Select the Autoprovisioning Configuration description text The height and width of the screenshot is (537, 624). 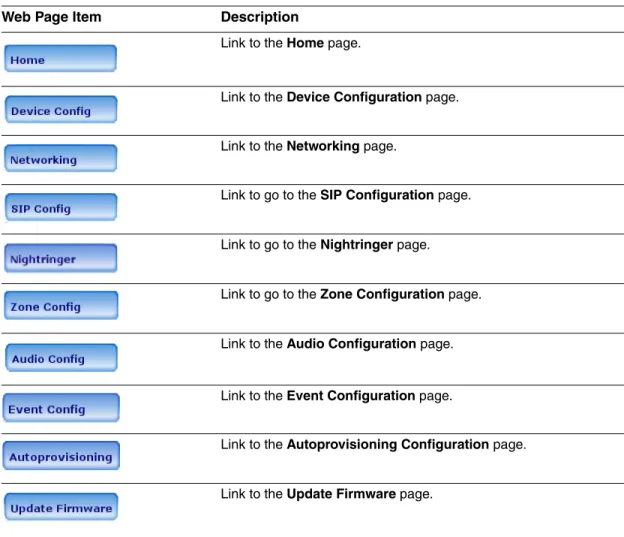tap(373, 444)
